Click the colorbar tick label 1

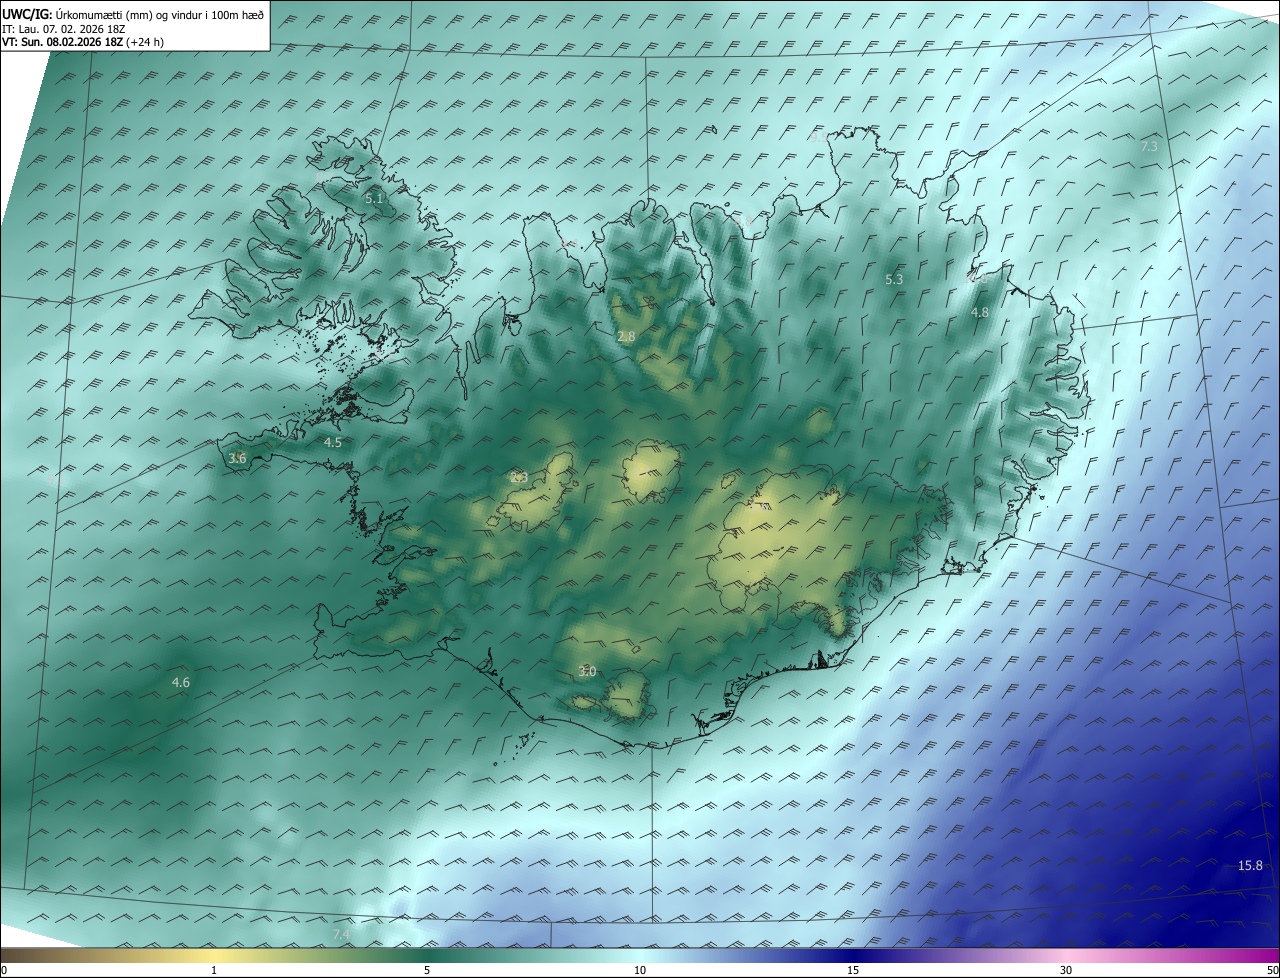[215, 970]
